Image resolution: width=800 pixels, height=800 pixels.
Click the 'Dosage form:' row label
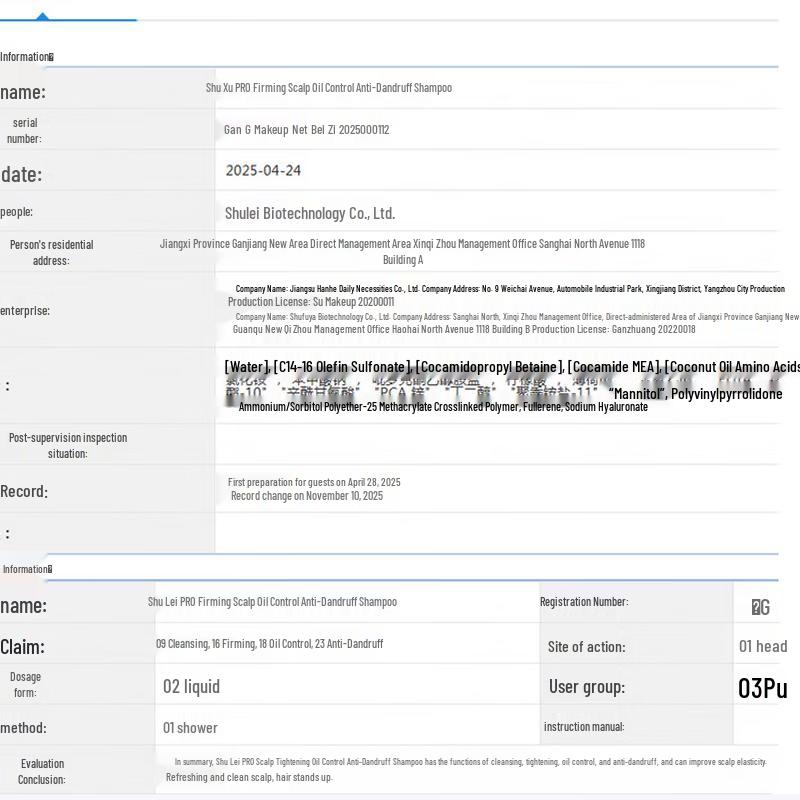[x=26, y=685]
